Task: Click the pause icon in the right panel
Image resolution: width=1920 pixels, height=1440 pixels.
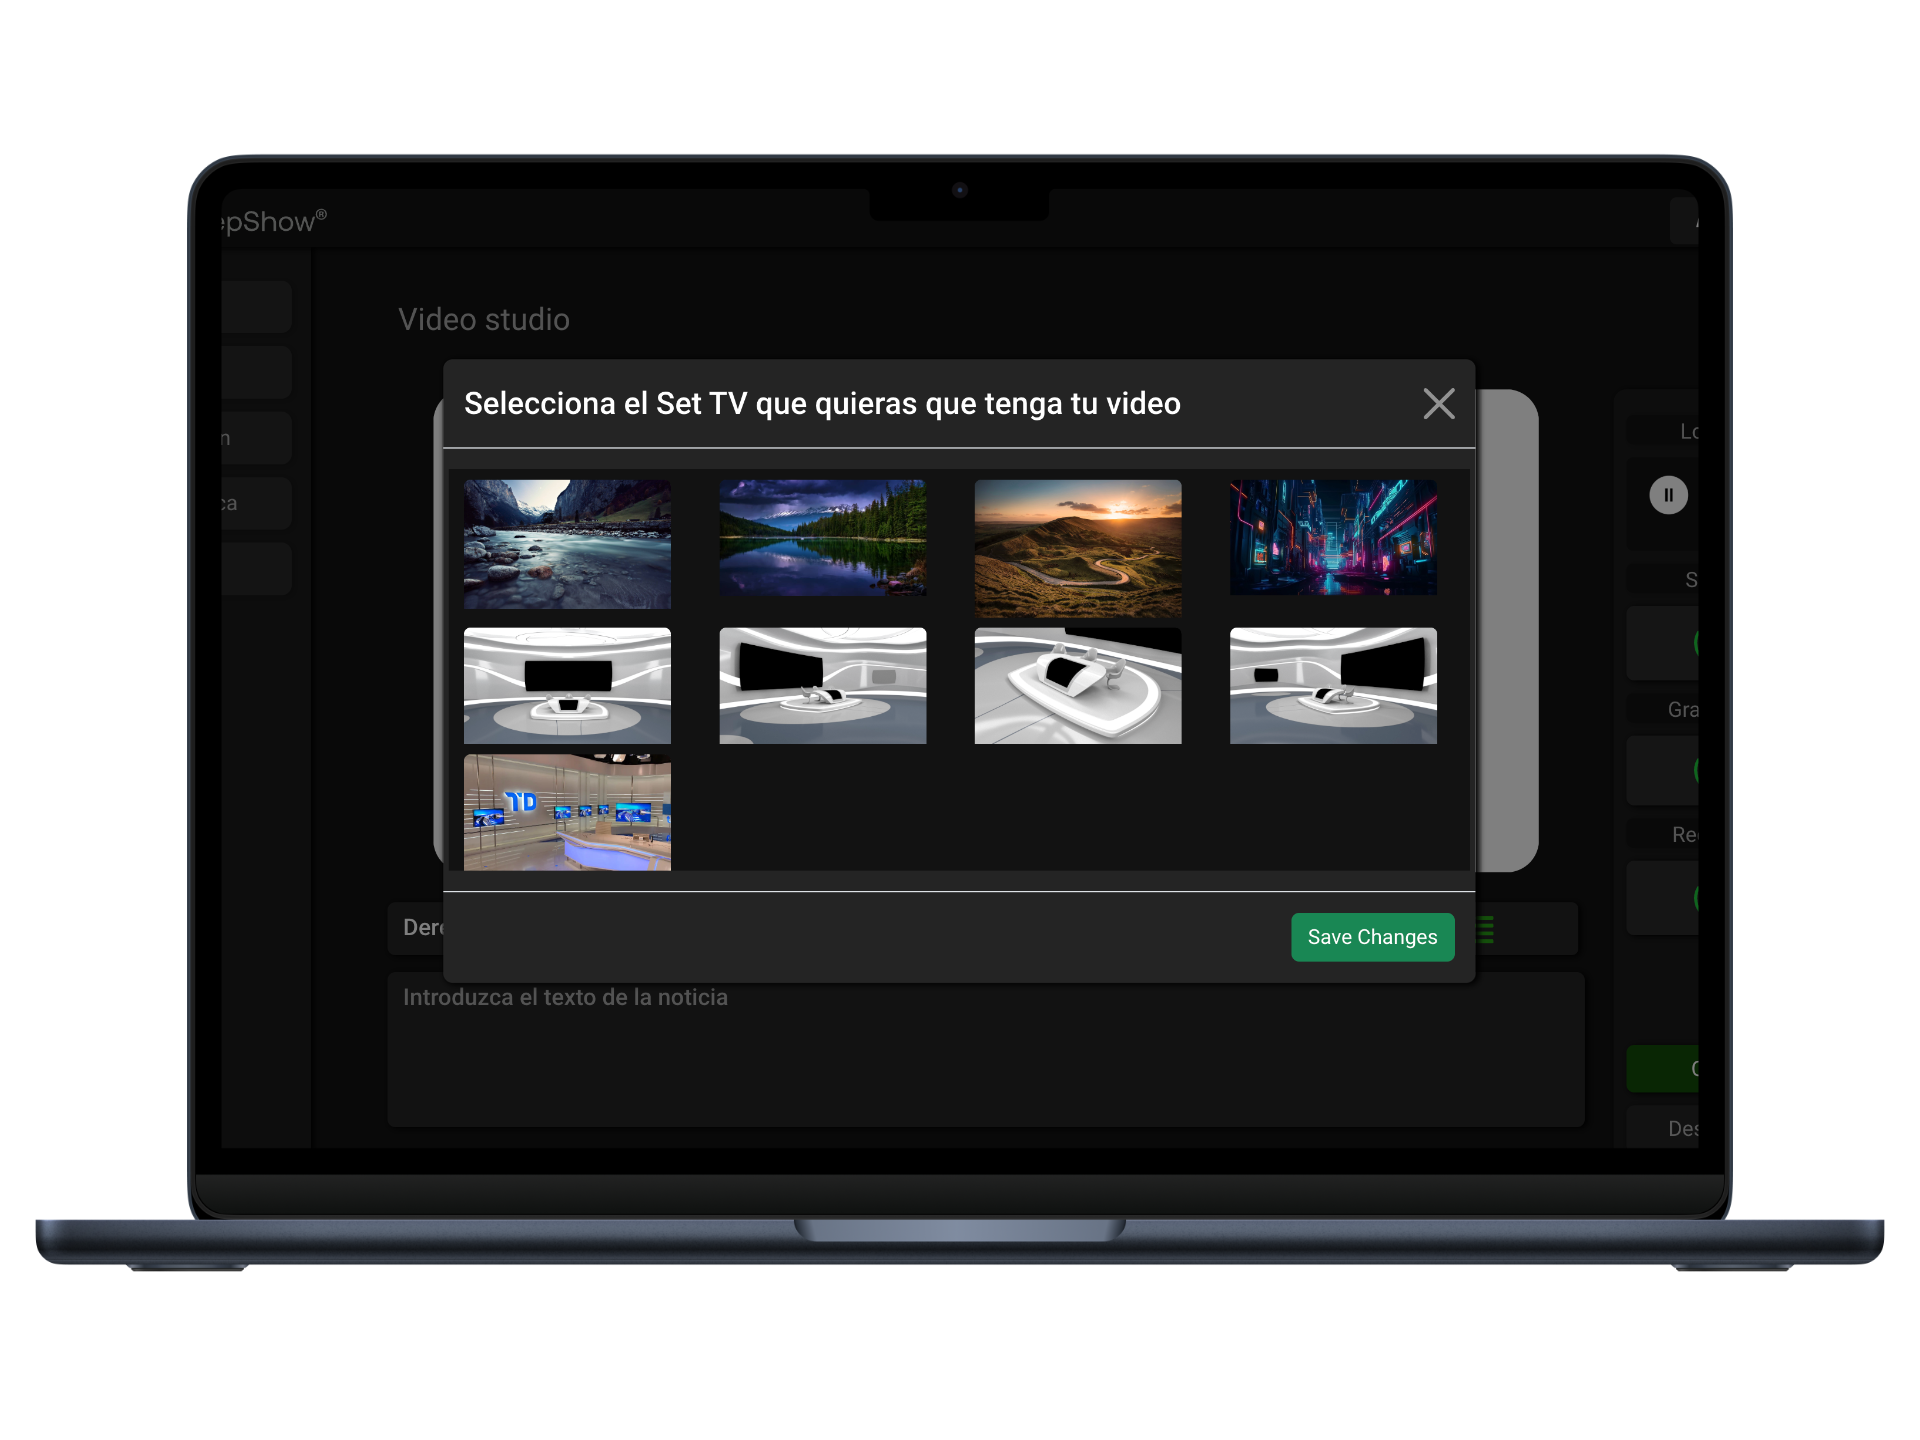Action: [1668, 494]
